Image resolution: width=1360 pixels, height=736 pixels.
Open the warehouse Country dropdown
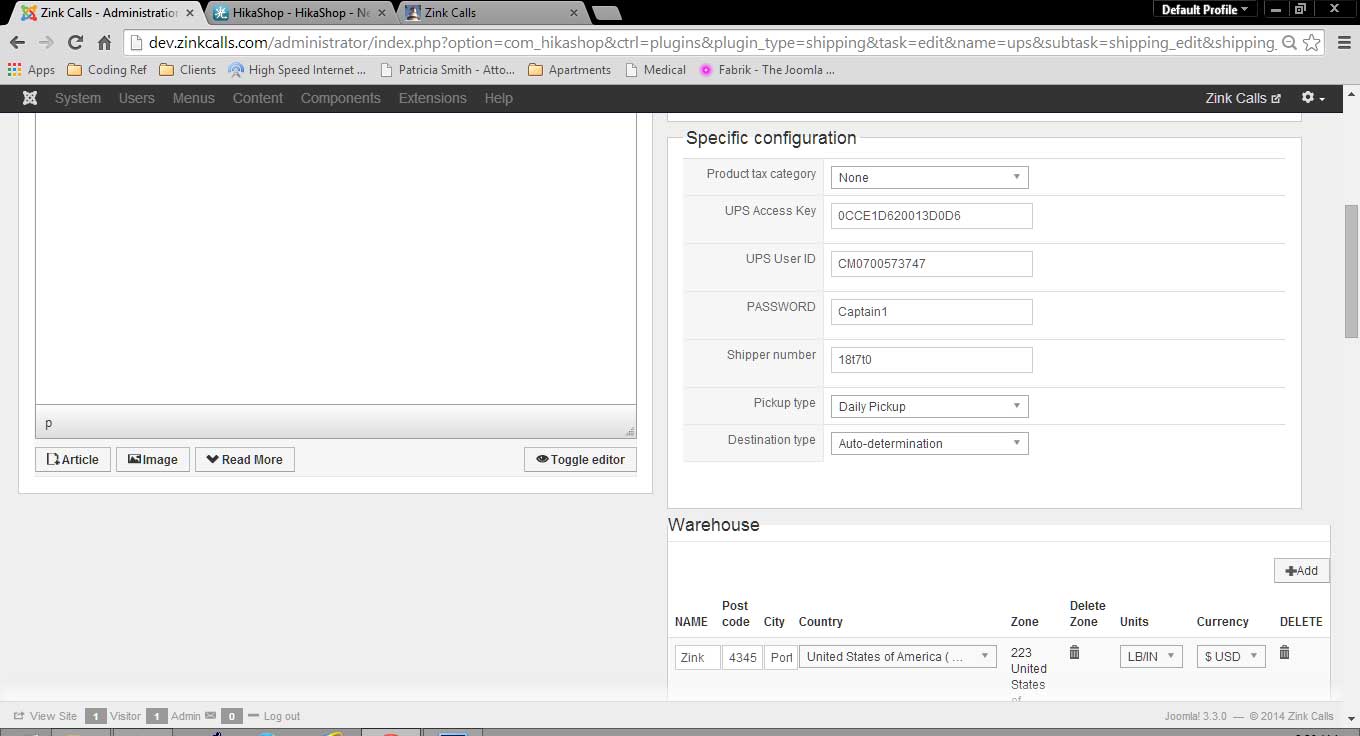898,656
